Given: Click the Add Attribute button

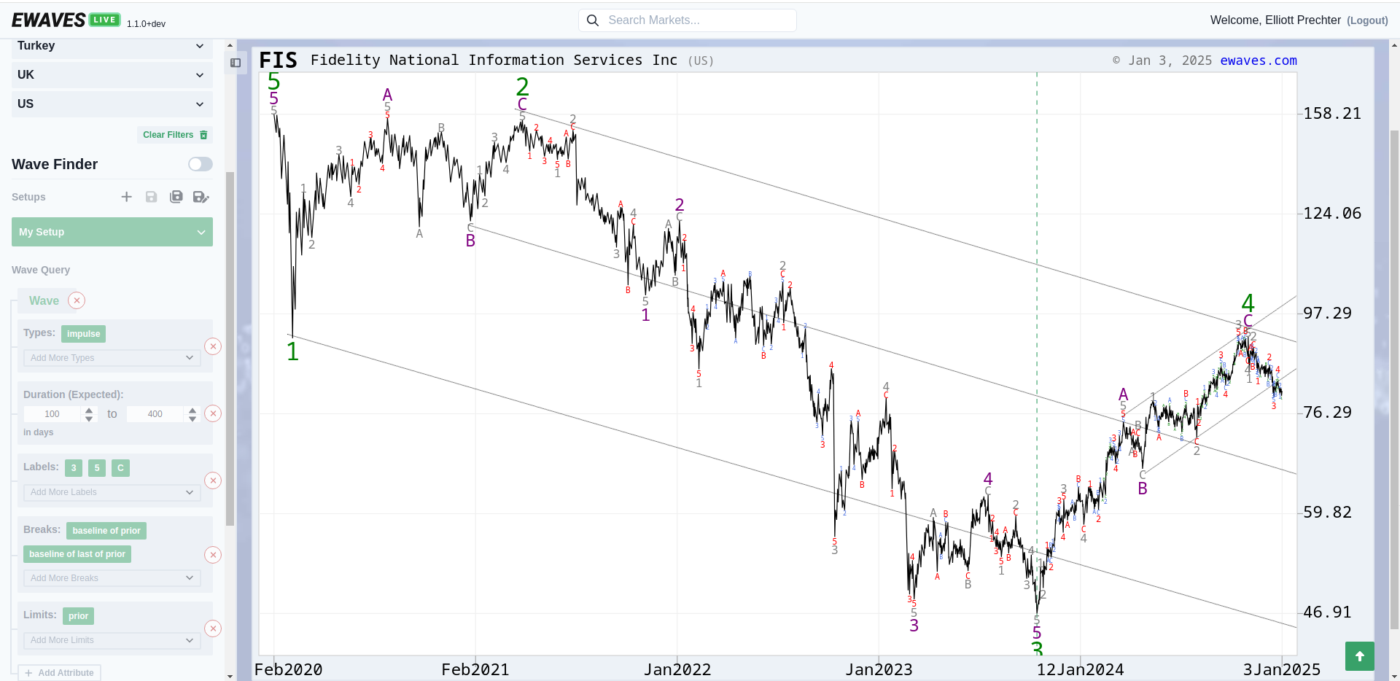Looking at the screenshot, I should [x=59, y=673].
